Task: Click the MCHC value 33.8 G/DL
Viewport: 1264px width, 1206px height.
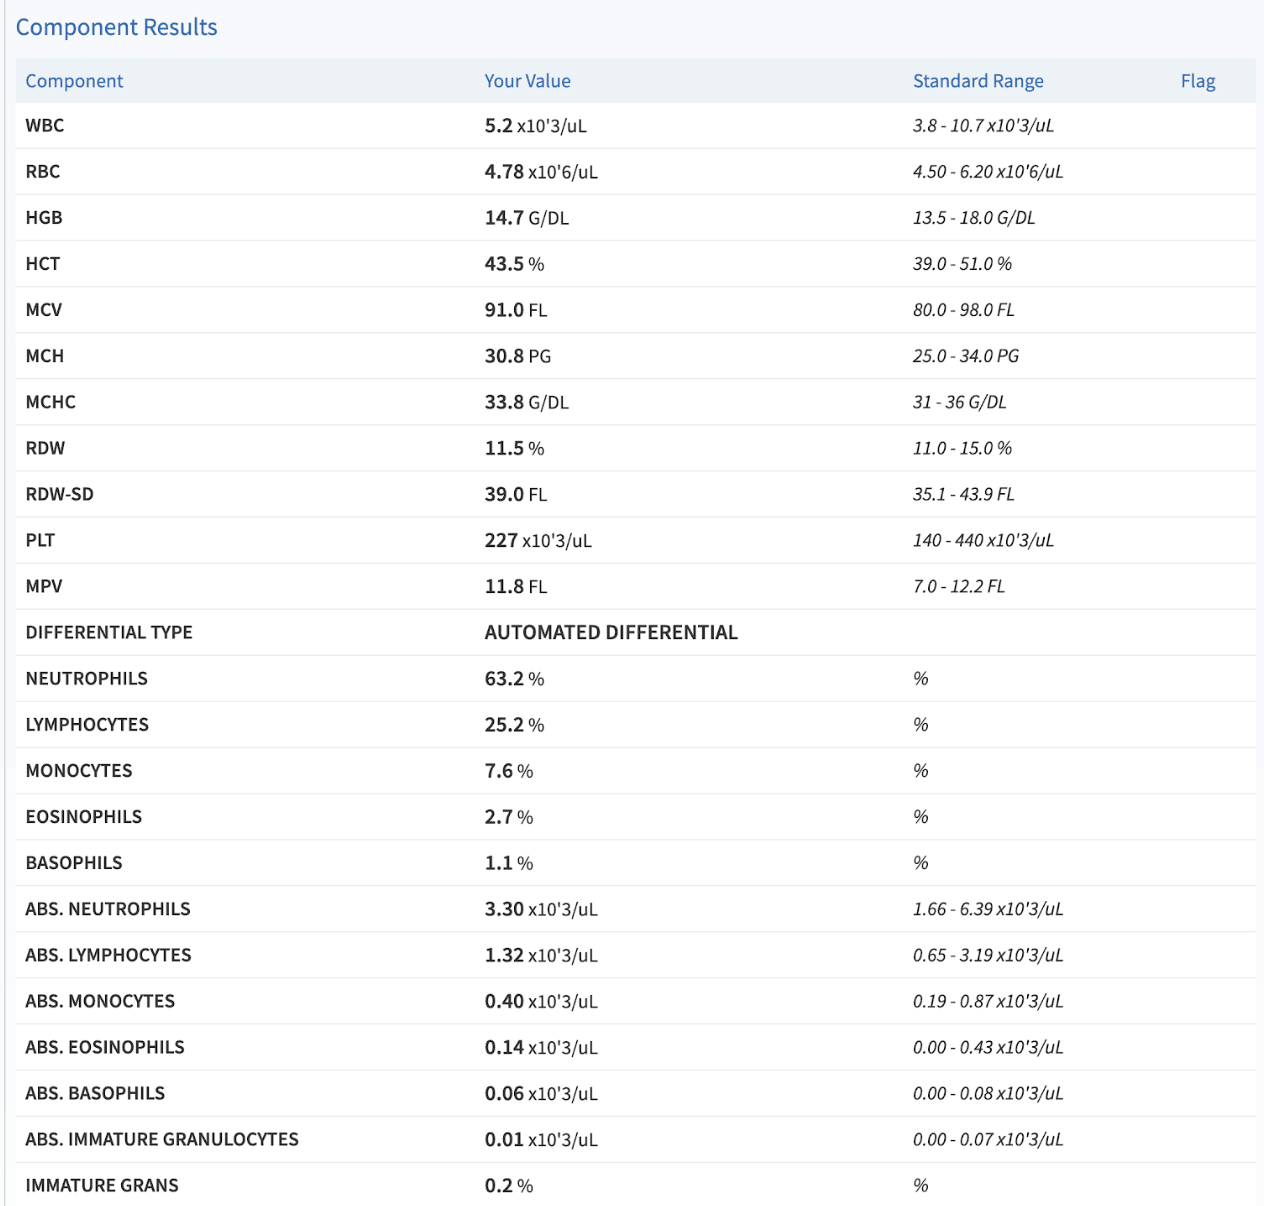Action: [x=526, y=402]
